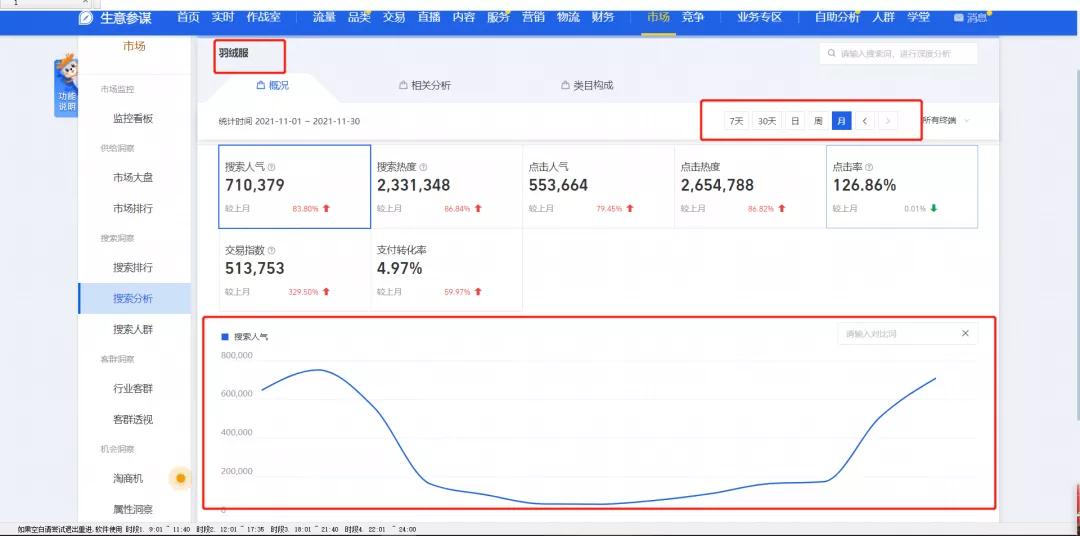Clear comparison word with X icon
The width and height of the screenshot is (1080, 536).
pyautogui.click(x=965, y=333)
